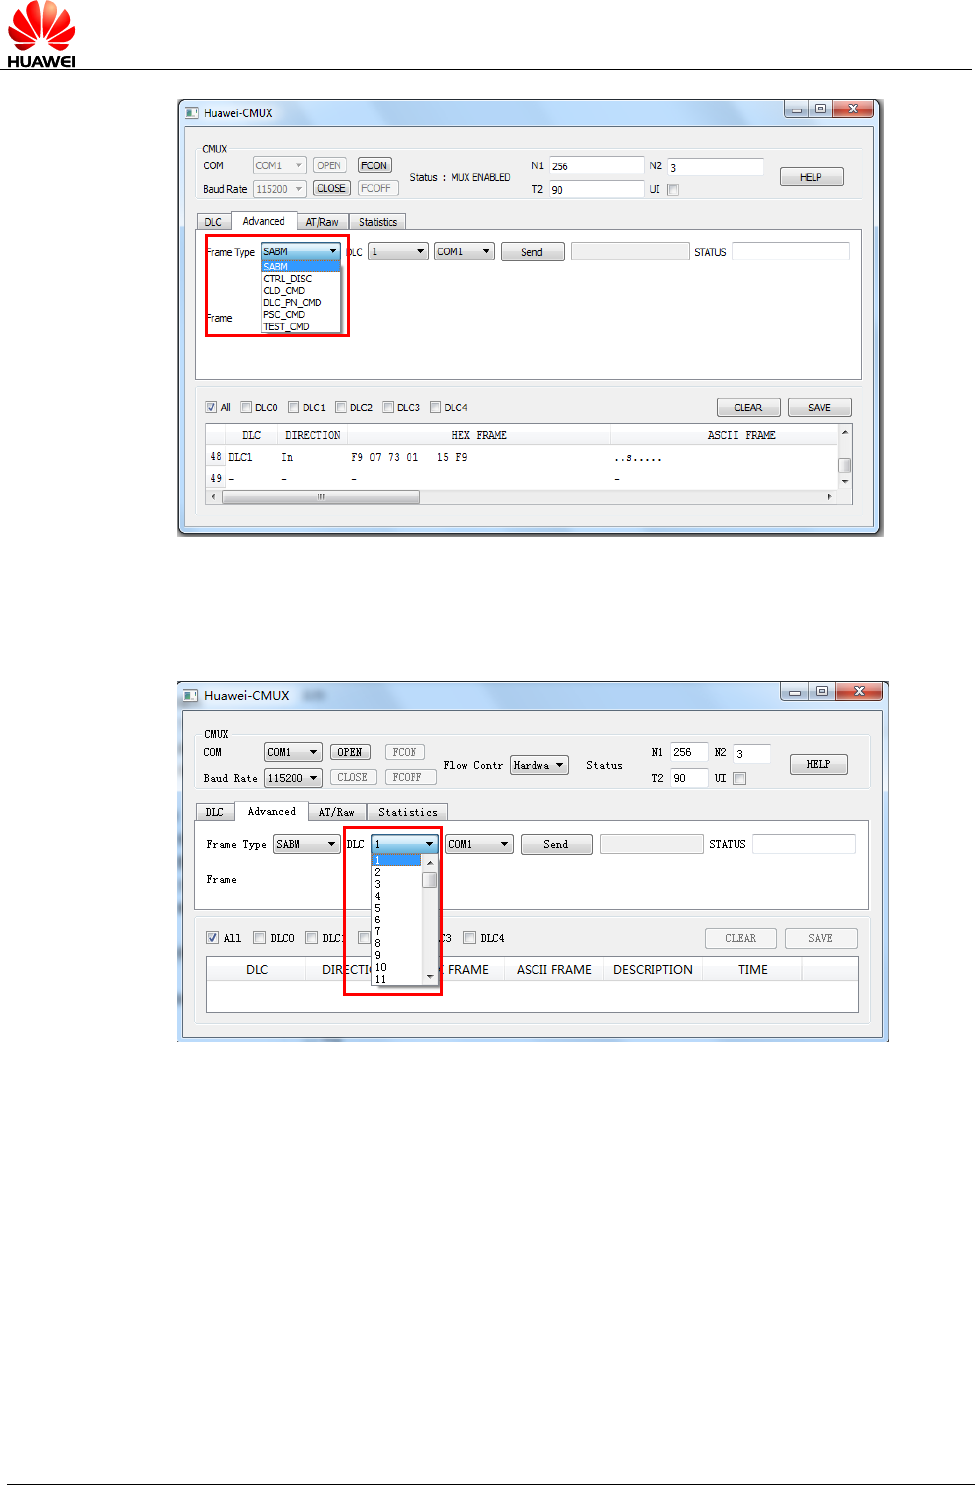Uncheck the All filter in Flow Contr window
The height and width of the screenshot is (1485, 975).
pos(212,938)
